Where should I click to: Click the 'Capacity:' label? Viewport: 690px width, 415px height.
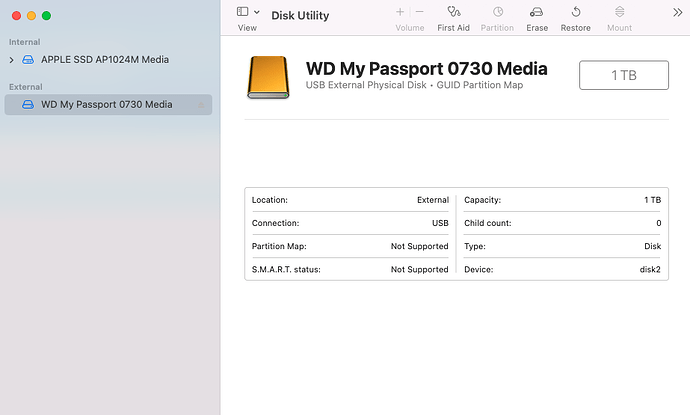pyautogui.click(x=482, y=200)
